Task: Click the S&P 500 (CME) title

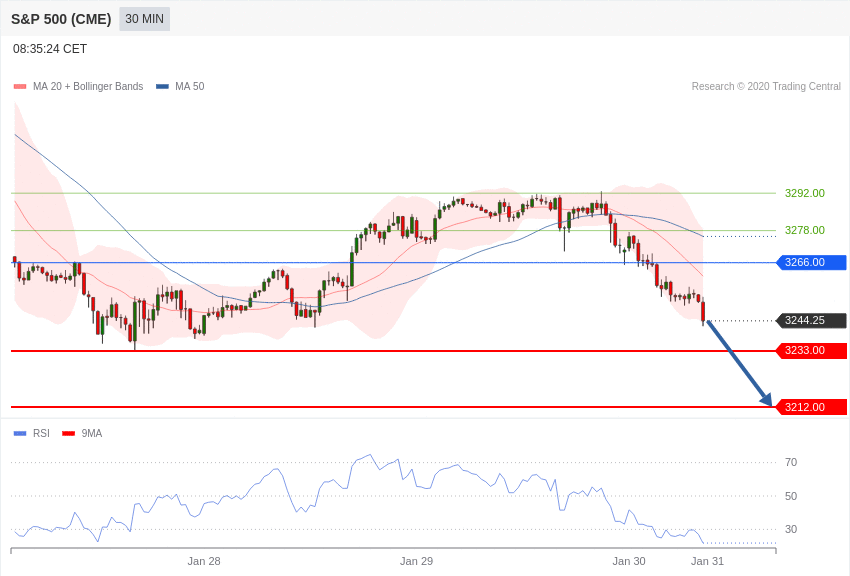Action: (61, 19)
